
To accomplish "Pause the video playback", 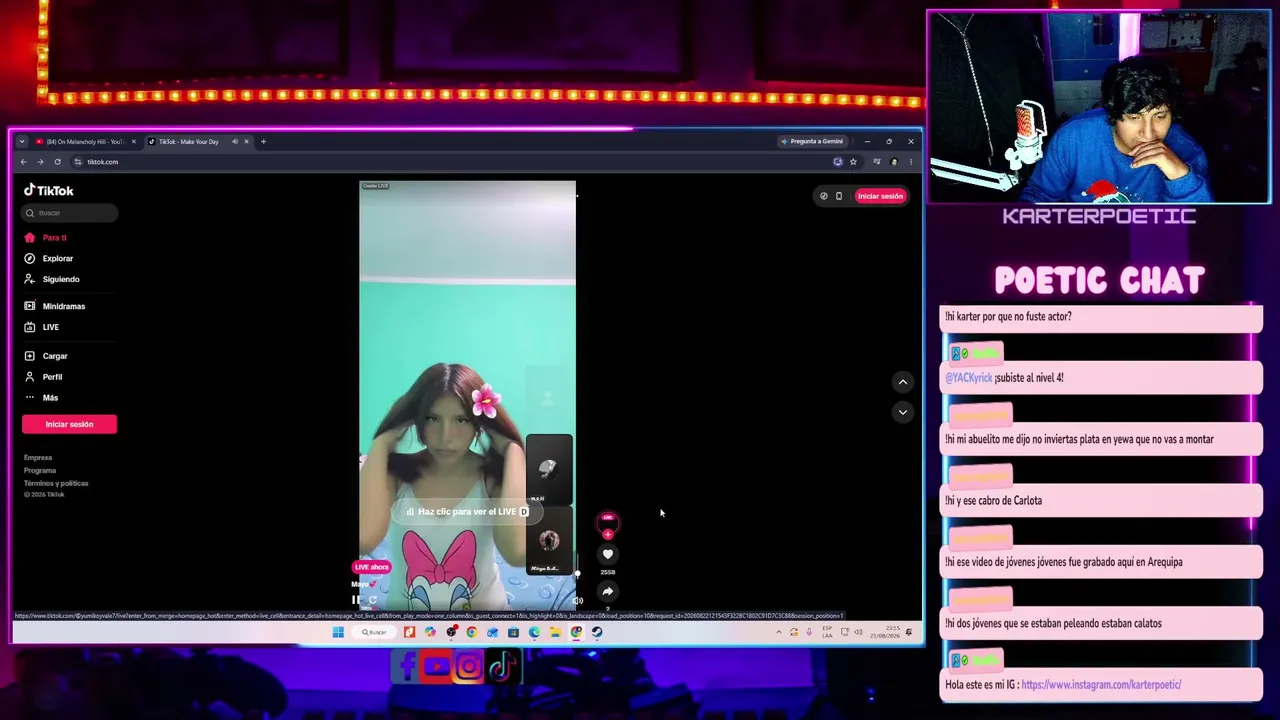I will 357,600.
